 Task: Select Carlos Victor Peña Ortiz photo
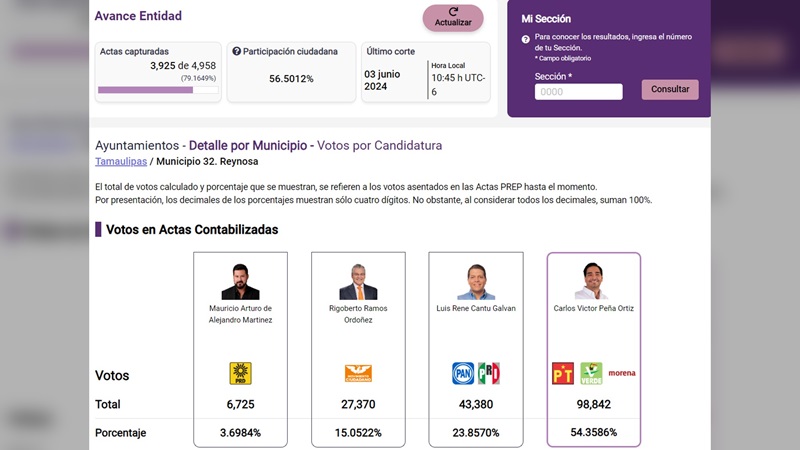[594, 281]
